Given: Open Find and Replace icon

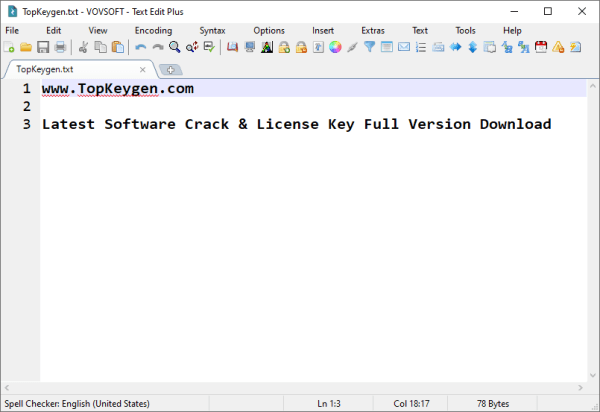Looking at the screenshot, I should pyautogui.click(x=192, y=47).
